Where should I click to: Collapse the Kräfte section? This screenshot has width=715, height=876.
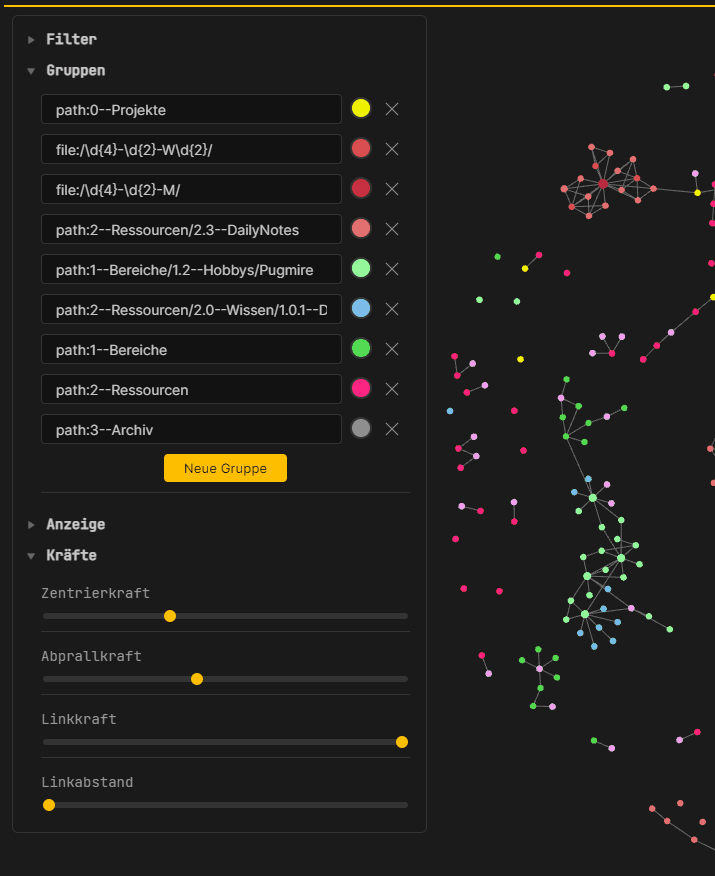coord(31,556)
